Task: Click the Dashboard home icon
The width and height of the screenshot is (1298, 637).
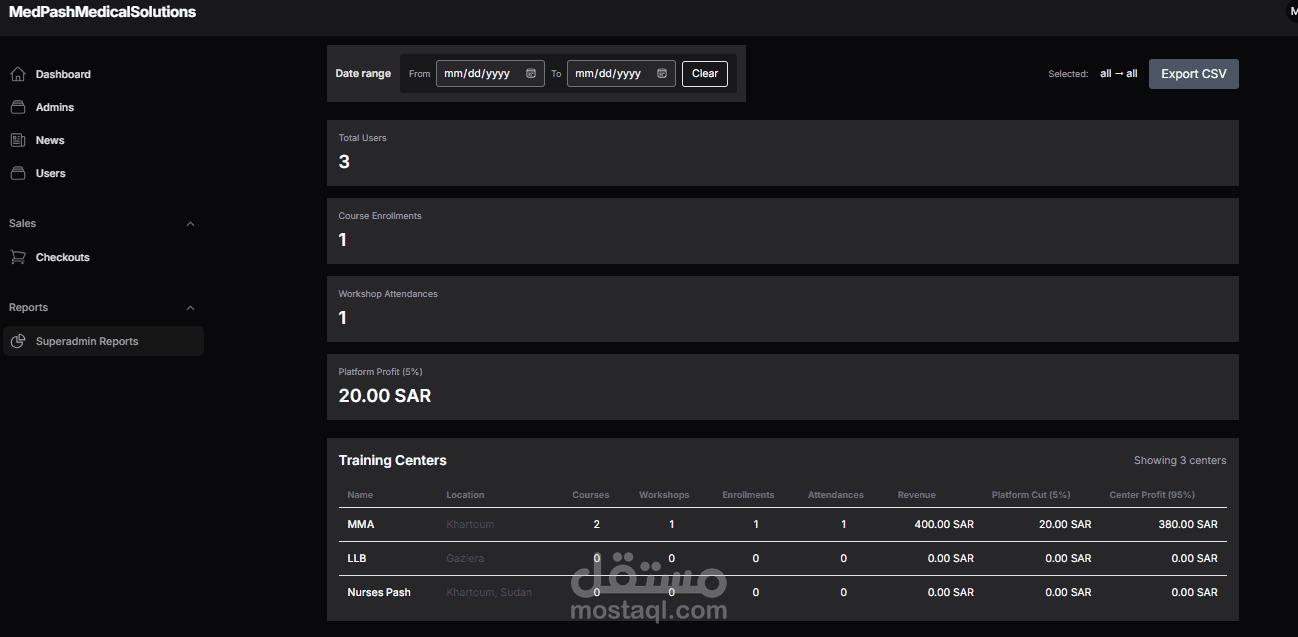Action: 18,74
